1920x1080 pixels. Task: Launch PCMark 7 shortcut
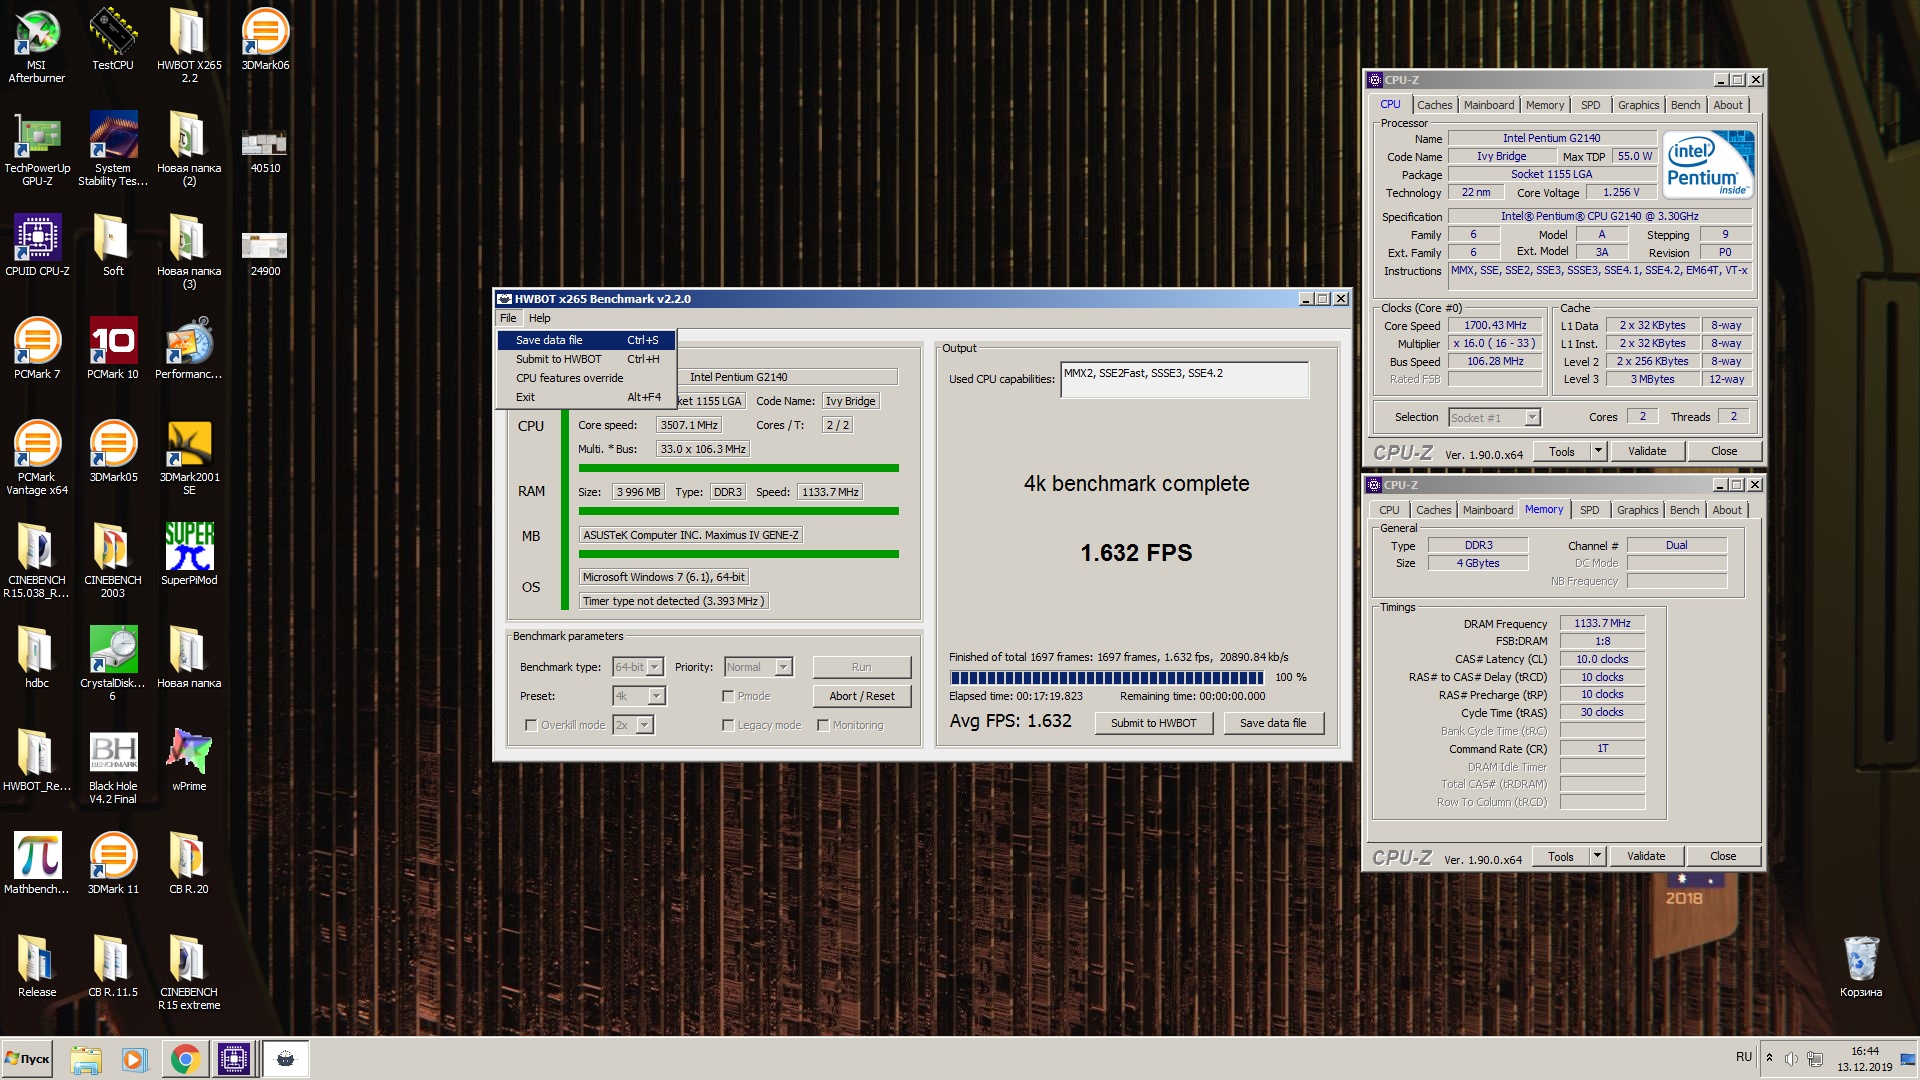tap(37, 348)
